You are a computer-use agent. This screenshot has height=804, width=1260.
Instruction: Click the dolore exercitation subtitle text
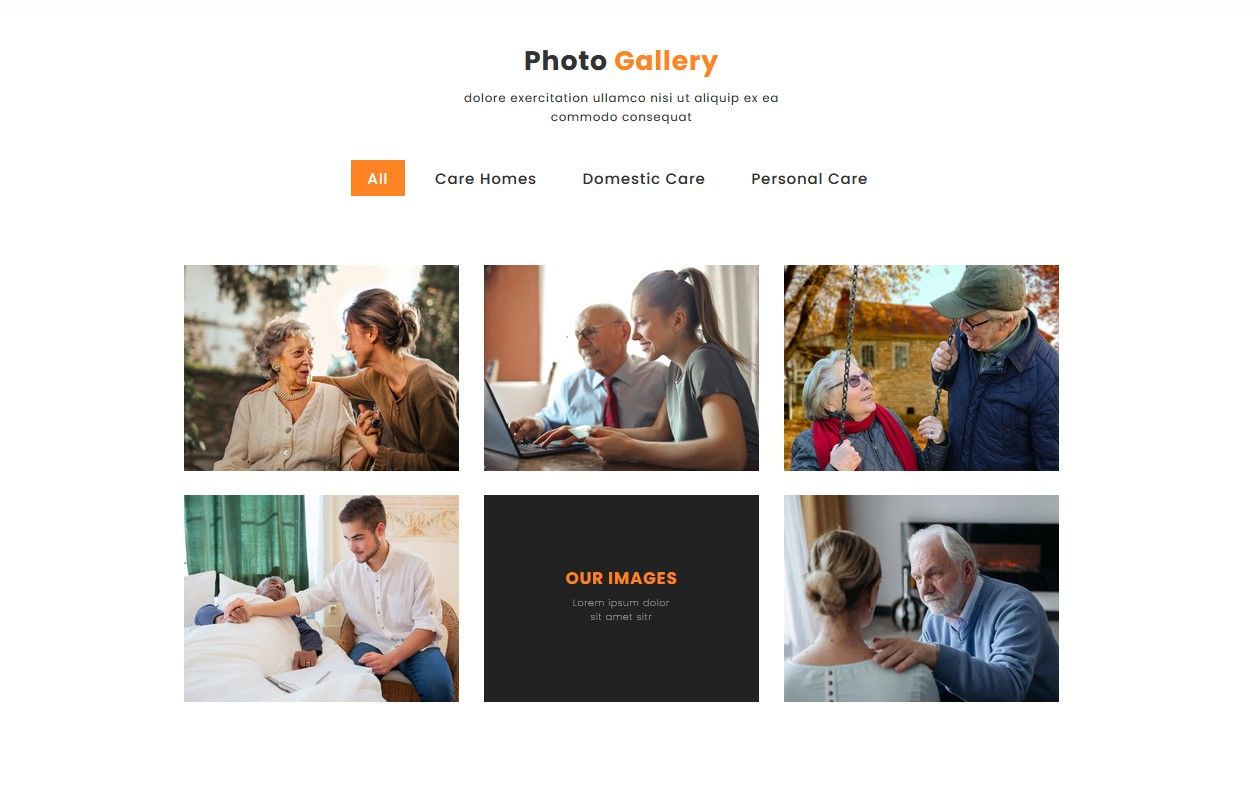tap(621, 107)
